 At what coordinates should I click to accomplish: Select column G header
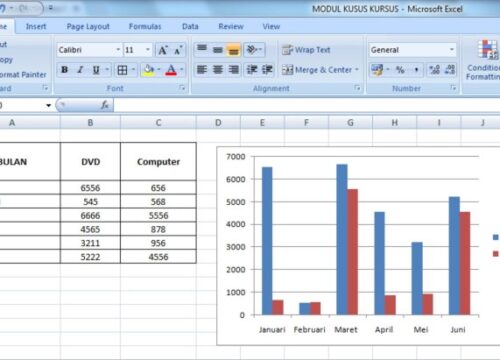(350, 123)
